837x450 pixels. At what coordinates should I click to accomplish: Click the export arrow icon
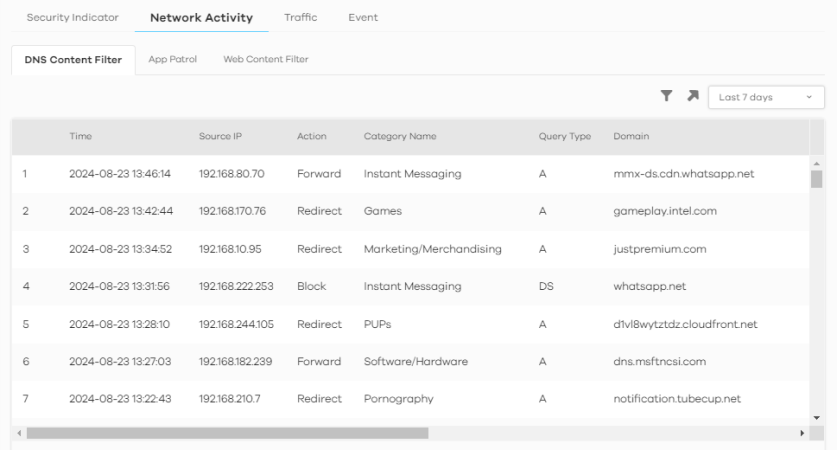(690, 96)
